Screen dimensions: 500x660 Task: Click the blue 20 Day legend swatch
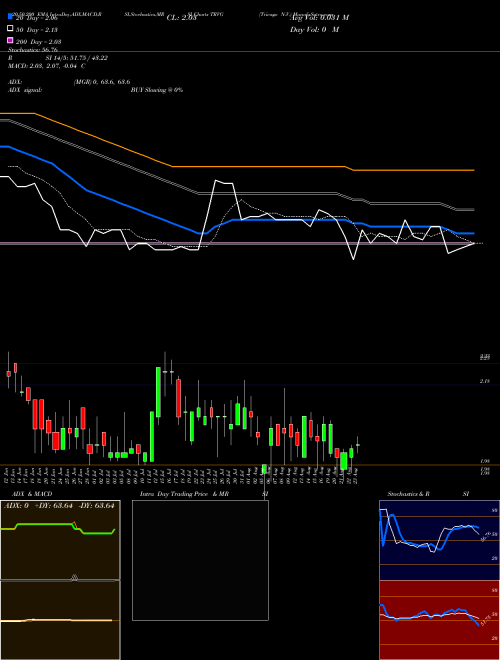(x=10, y=16)
